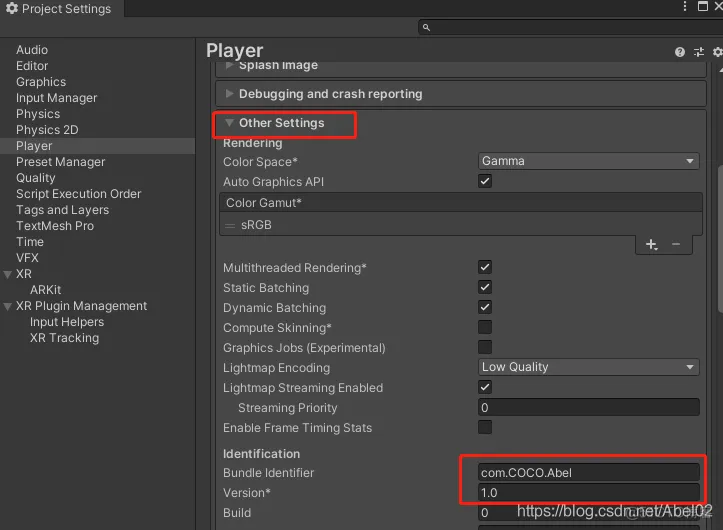
Task: Disable Multithreaded Rendering checkbox
Action: 485,267
